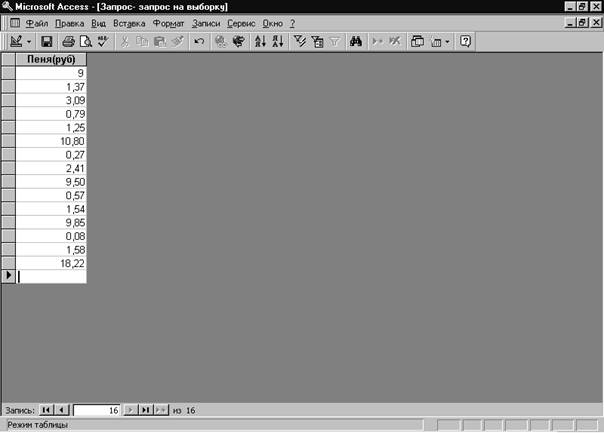
Task: Open the Сервис menu
Action: tap(241, 23)
